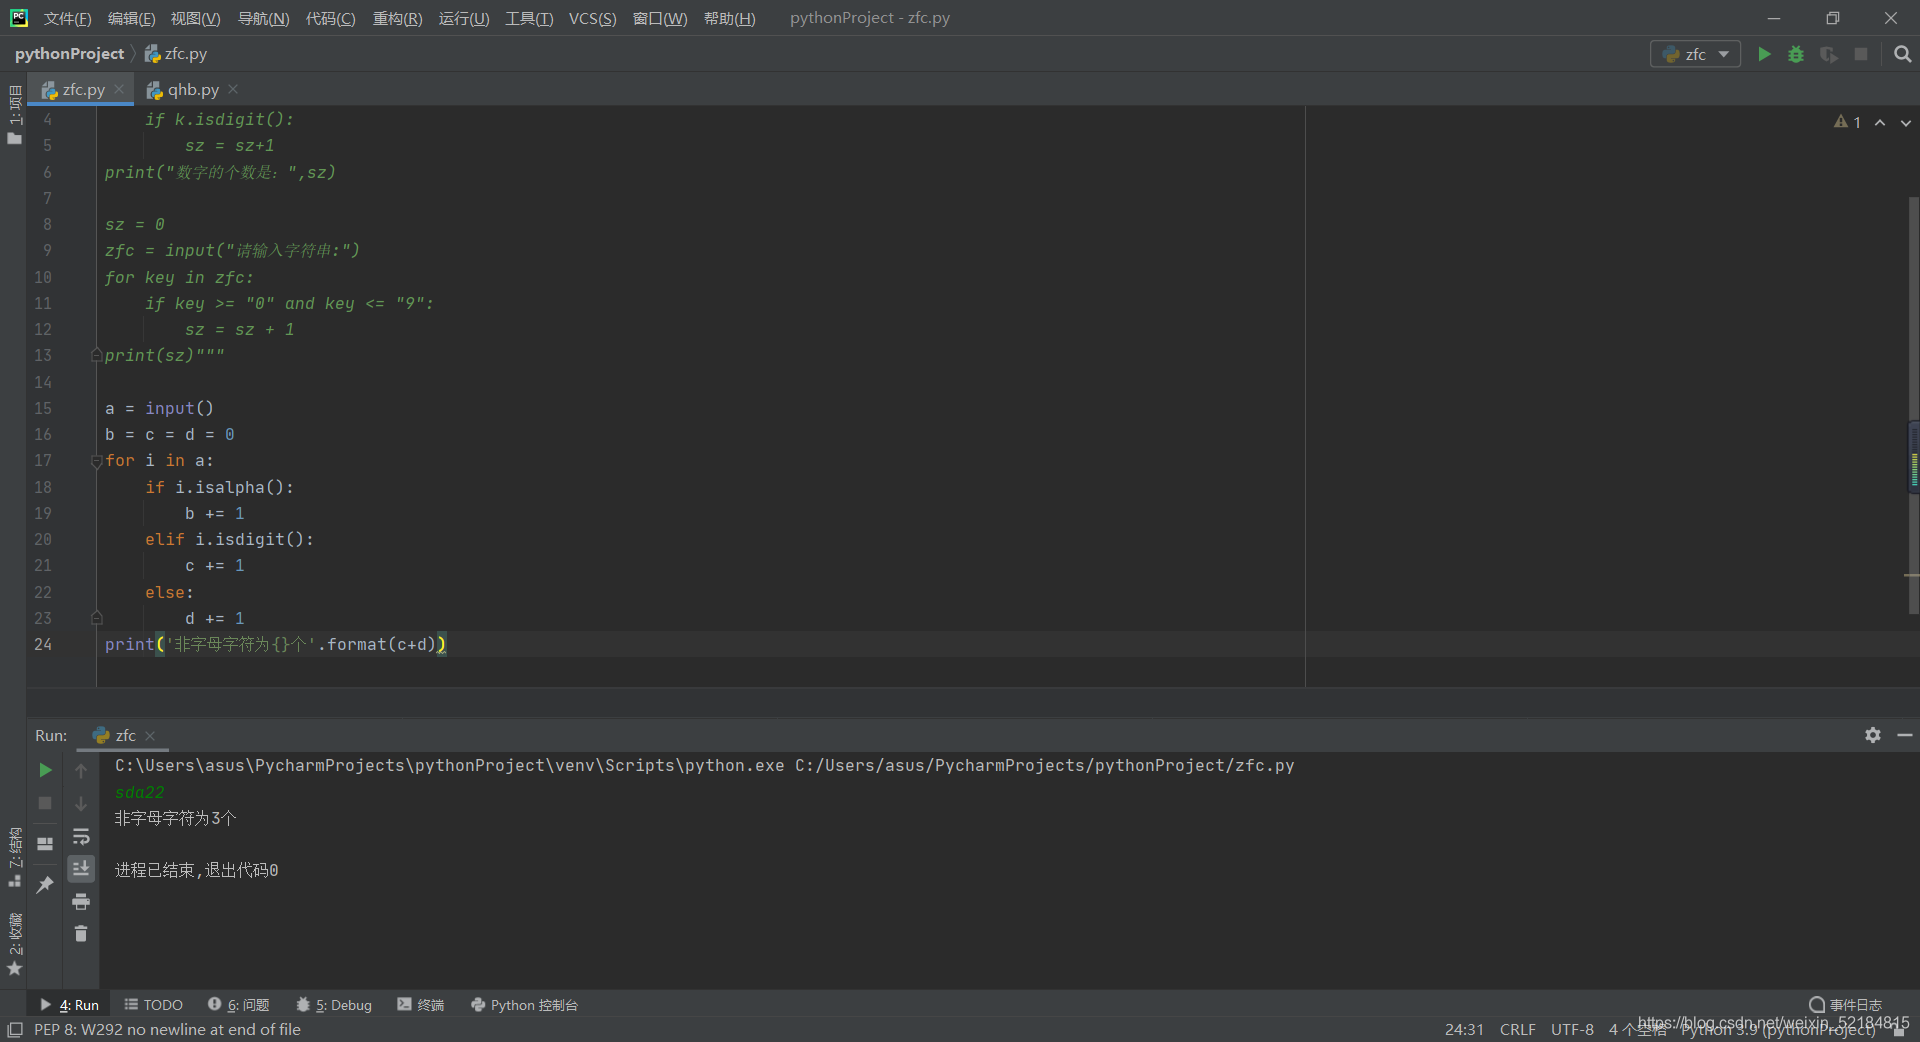Collapse the fold marker at line 17
Screen dimensions: 1920x1042
(97, 461)
